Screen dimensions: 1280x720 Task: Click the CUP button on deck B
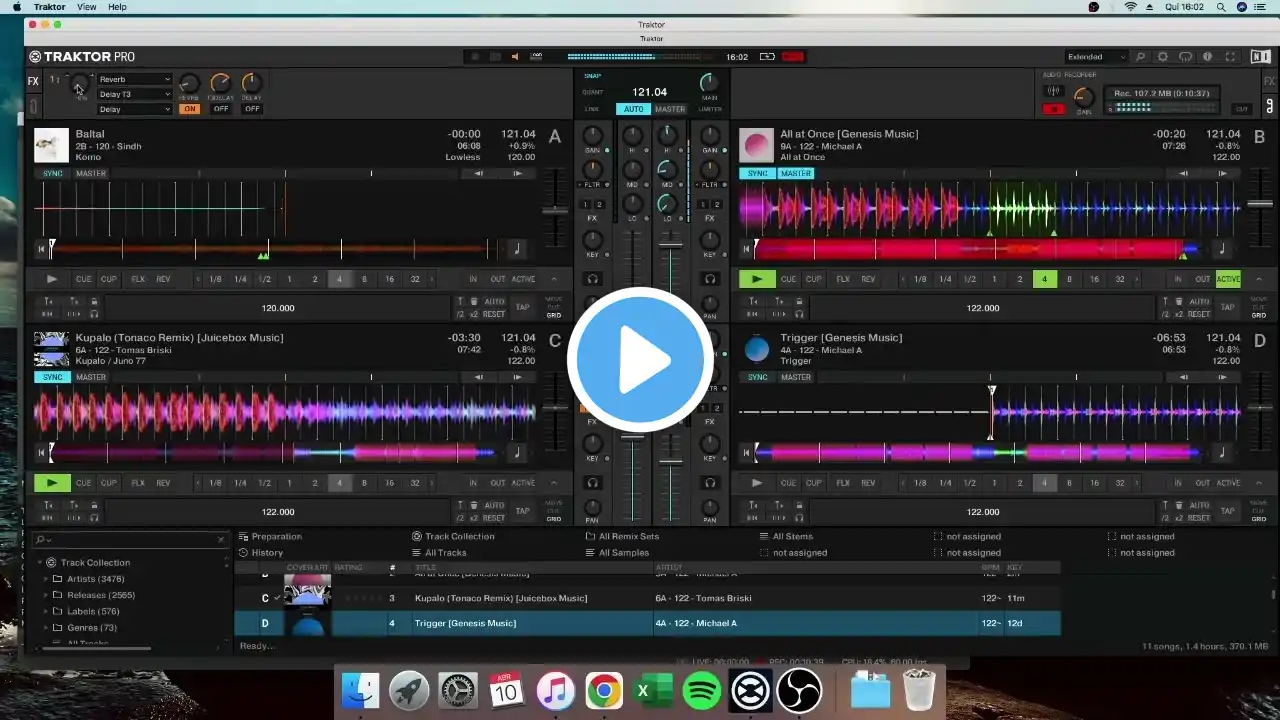pyautogui.click(x=814, y=279)
